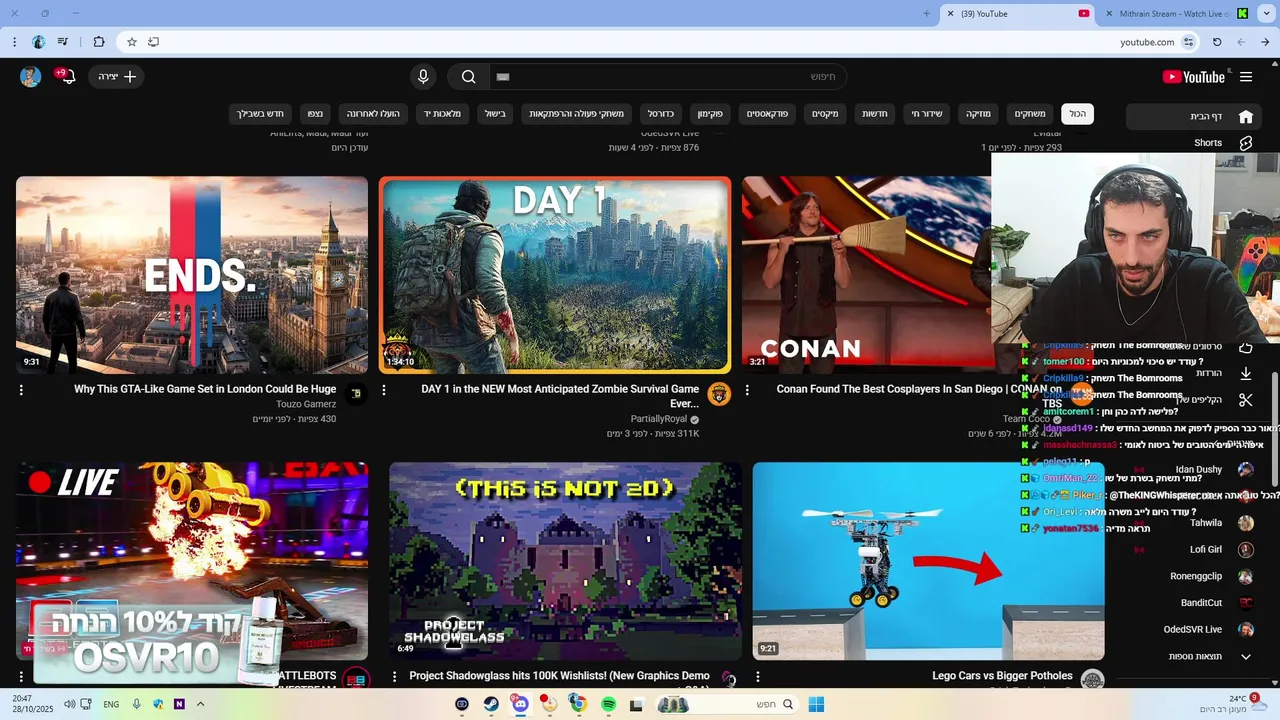Screen dimensions: 1280x720
Task: Bookmark this page with the star icon
Action: (x=131, y=42)
